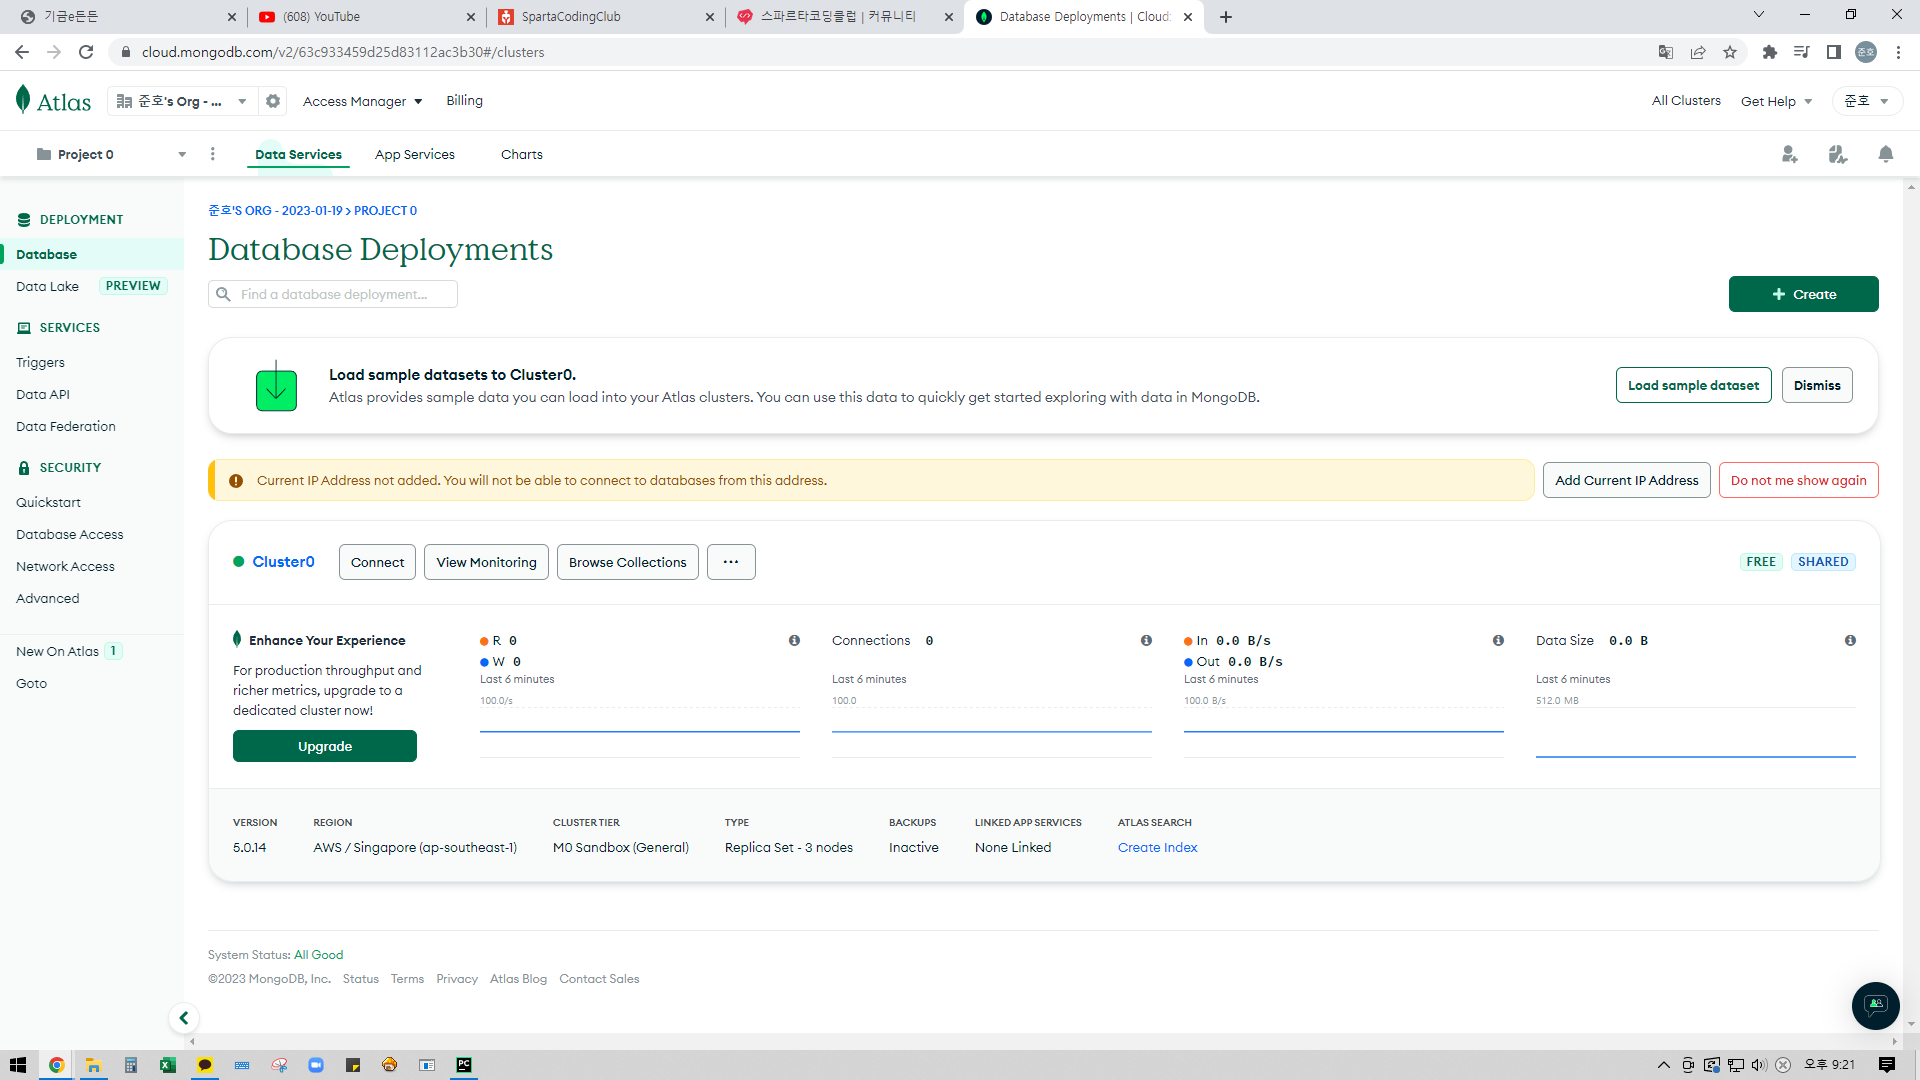This screenshot has height=1080, width=1920.
Task: Click the View Monitoring button
Action: pyautogui.click(x=486, y=562)
